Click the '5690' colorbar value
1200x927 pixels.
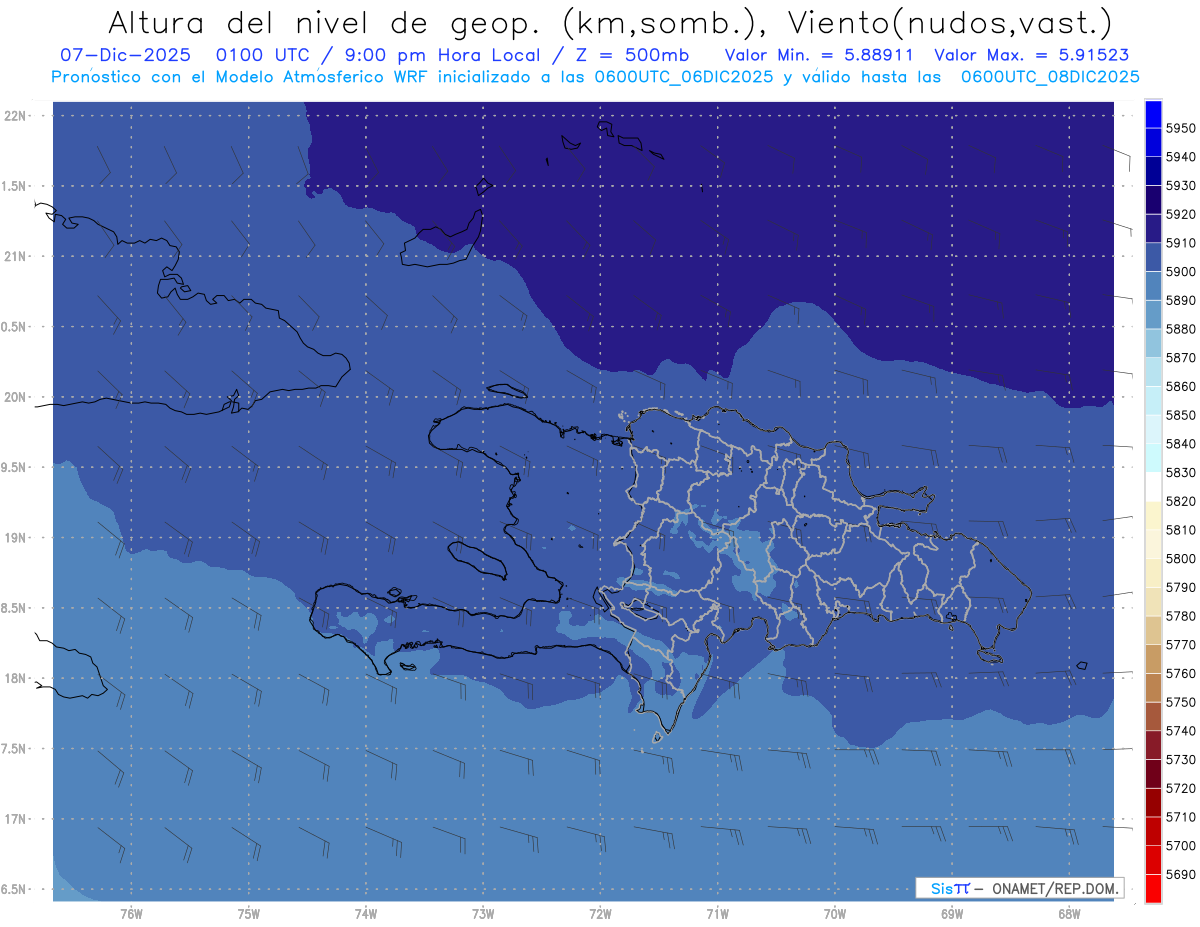point(1180,874)
